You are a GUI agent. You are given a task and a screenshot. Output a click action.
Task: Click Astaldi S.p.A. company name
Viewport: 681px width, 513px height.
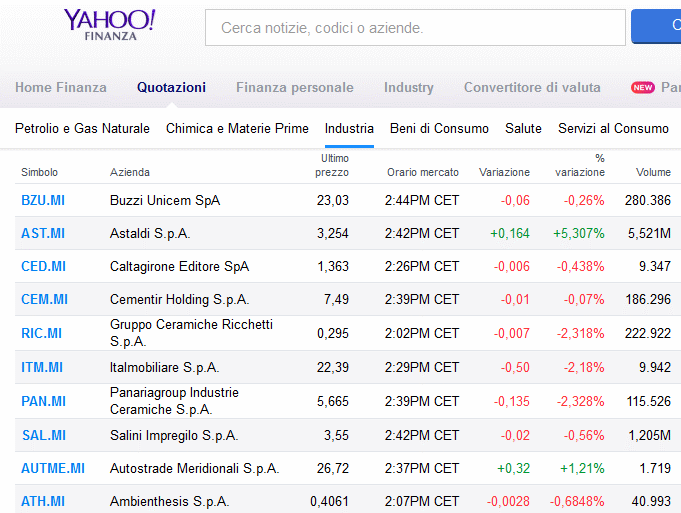tap(150, 233)
